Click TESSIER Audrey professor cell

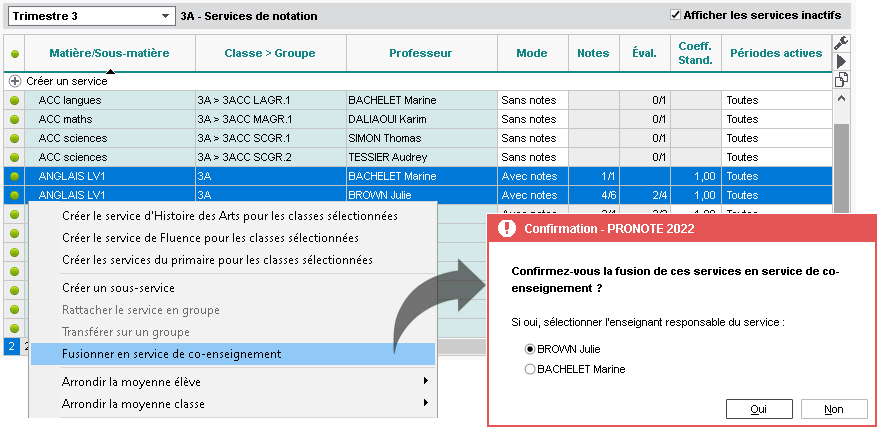[422, 158]
